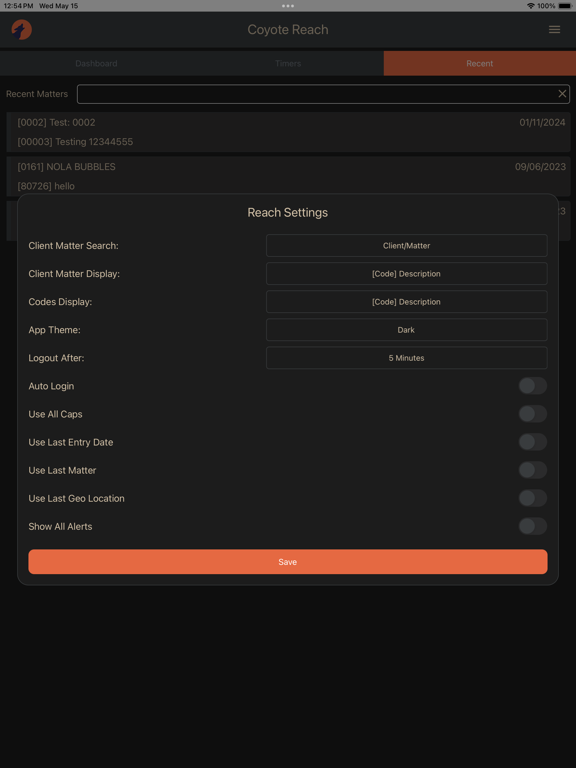Viewport: 576px width, 768px height.
Task: Select the App Theme dropdown showing Dark
Action: coord(407,330)
